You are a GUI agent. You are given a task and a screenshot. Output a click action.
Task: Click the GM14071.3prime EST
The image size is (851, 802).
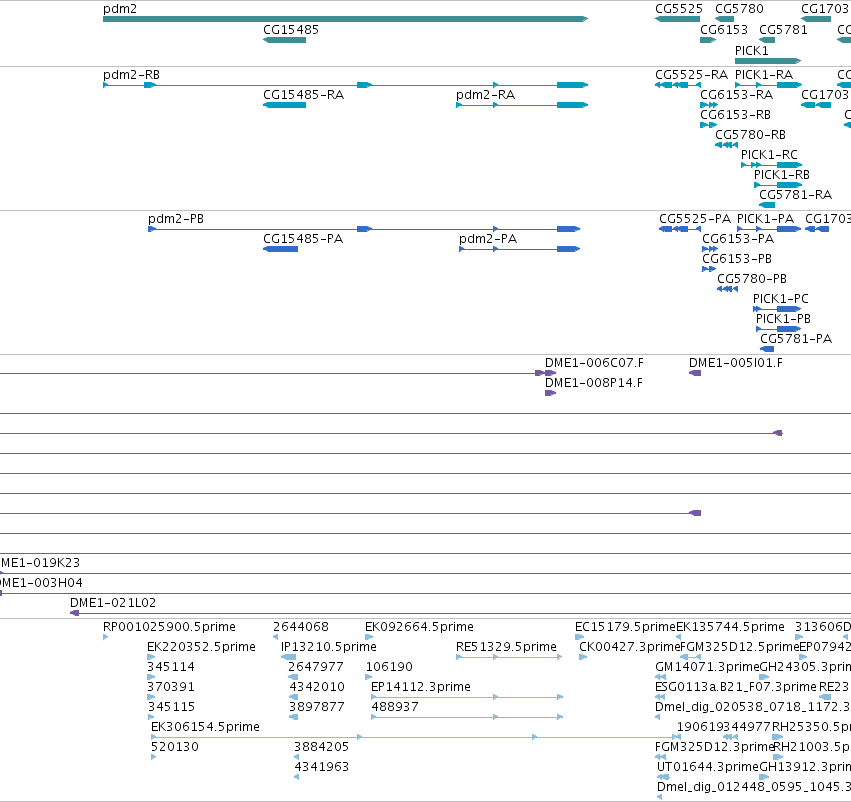pyautogui.click(x=661, y=677)
